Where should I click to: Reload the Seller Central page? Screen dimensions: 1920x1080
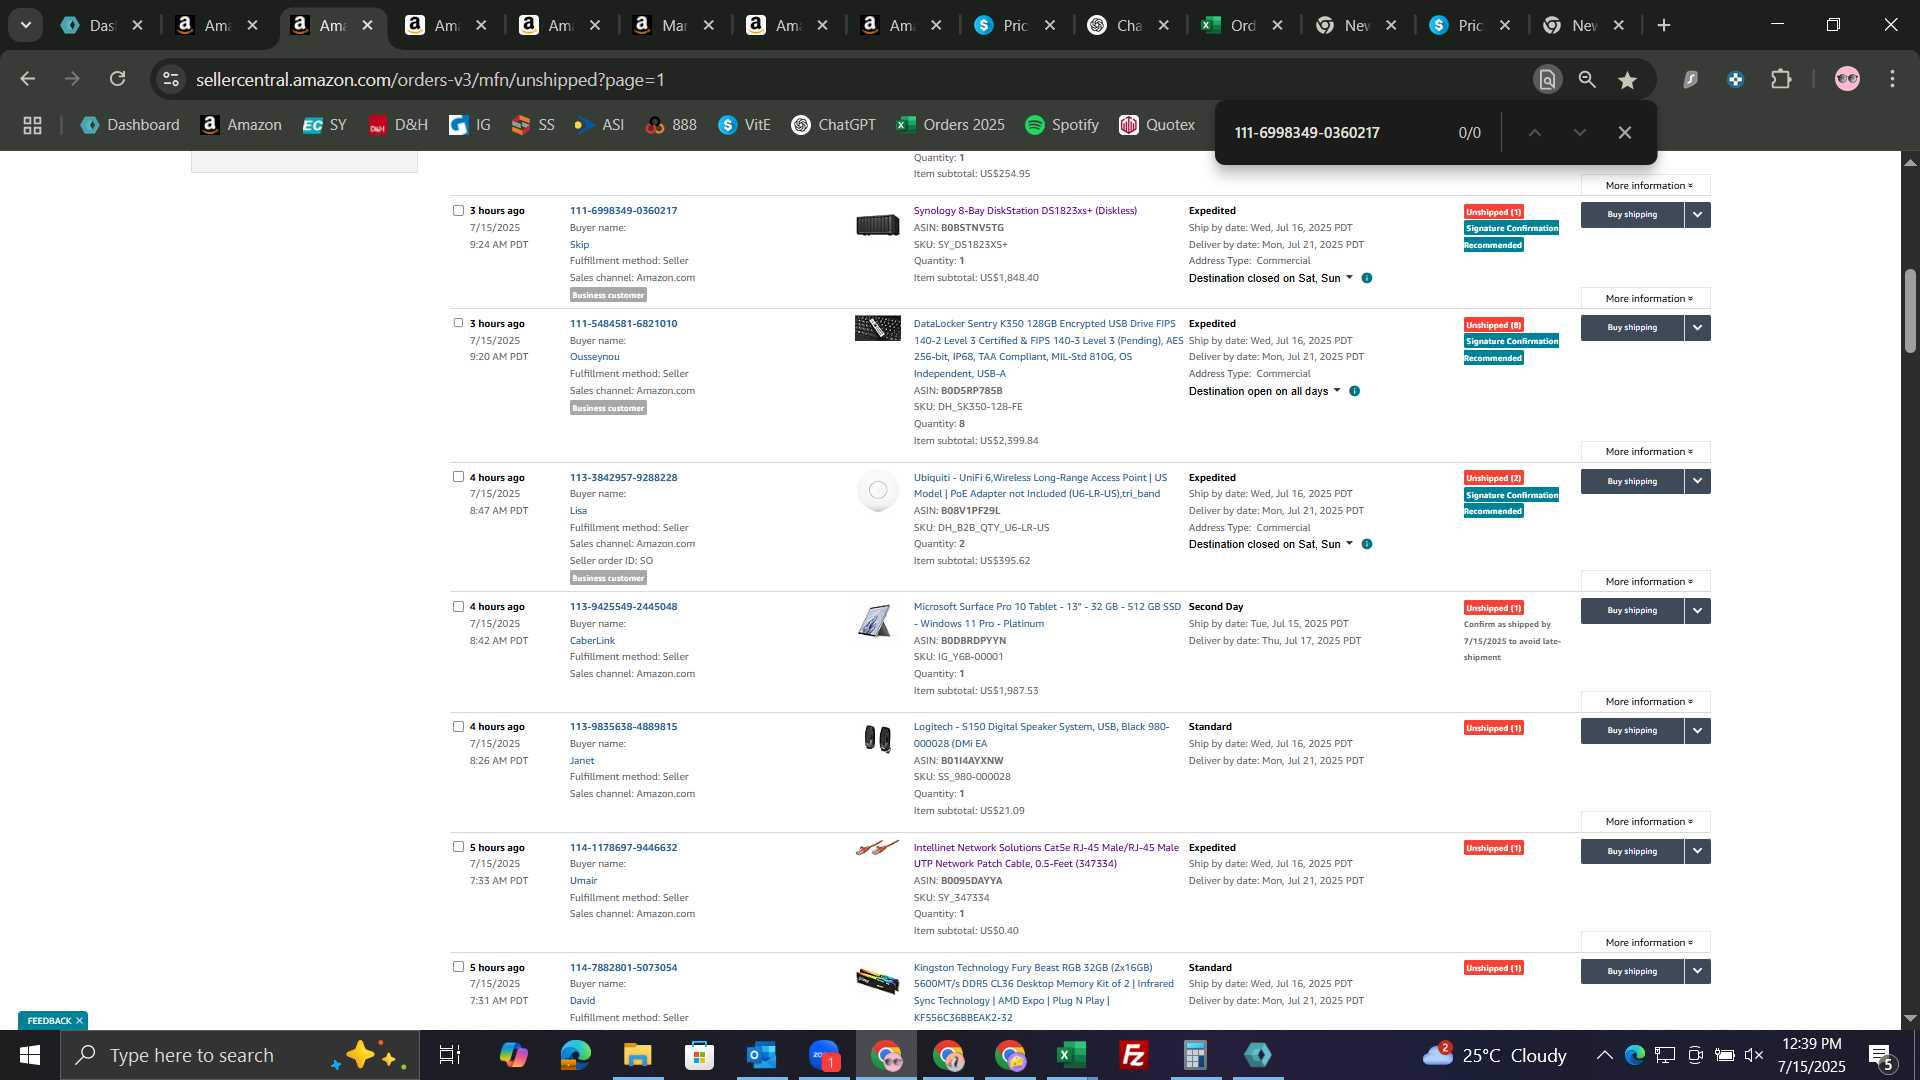click(x=118, y=79)
